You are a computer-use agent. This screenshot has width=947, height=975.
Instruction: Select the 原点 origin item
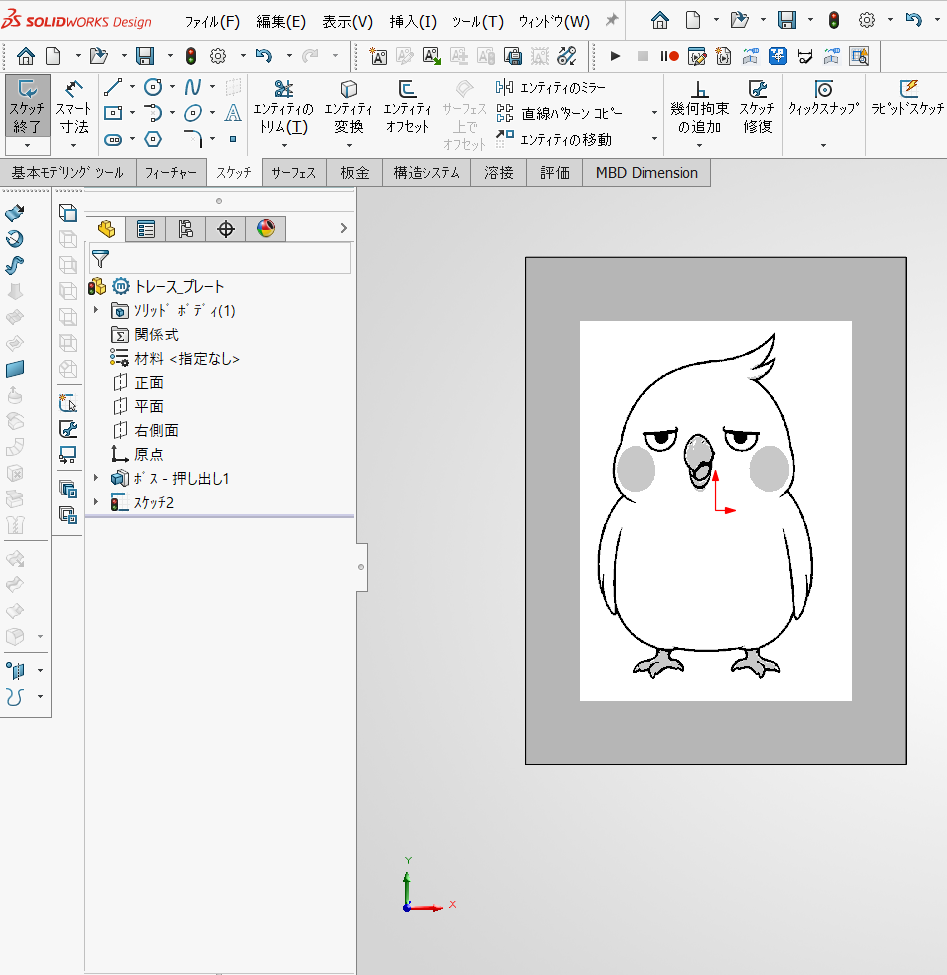(149, 454)
